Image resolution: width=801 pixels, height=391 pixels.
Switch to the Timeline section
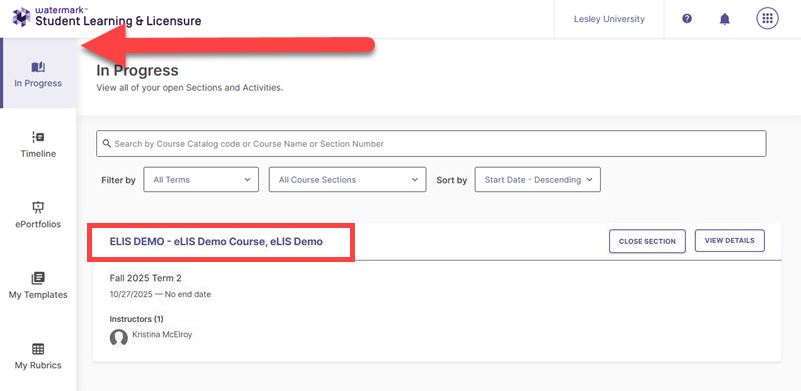click(x=38, y=144)
